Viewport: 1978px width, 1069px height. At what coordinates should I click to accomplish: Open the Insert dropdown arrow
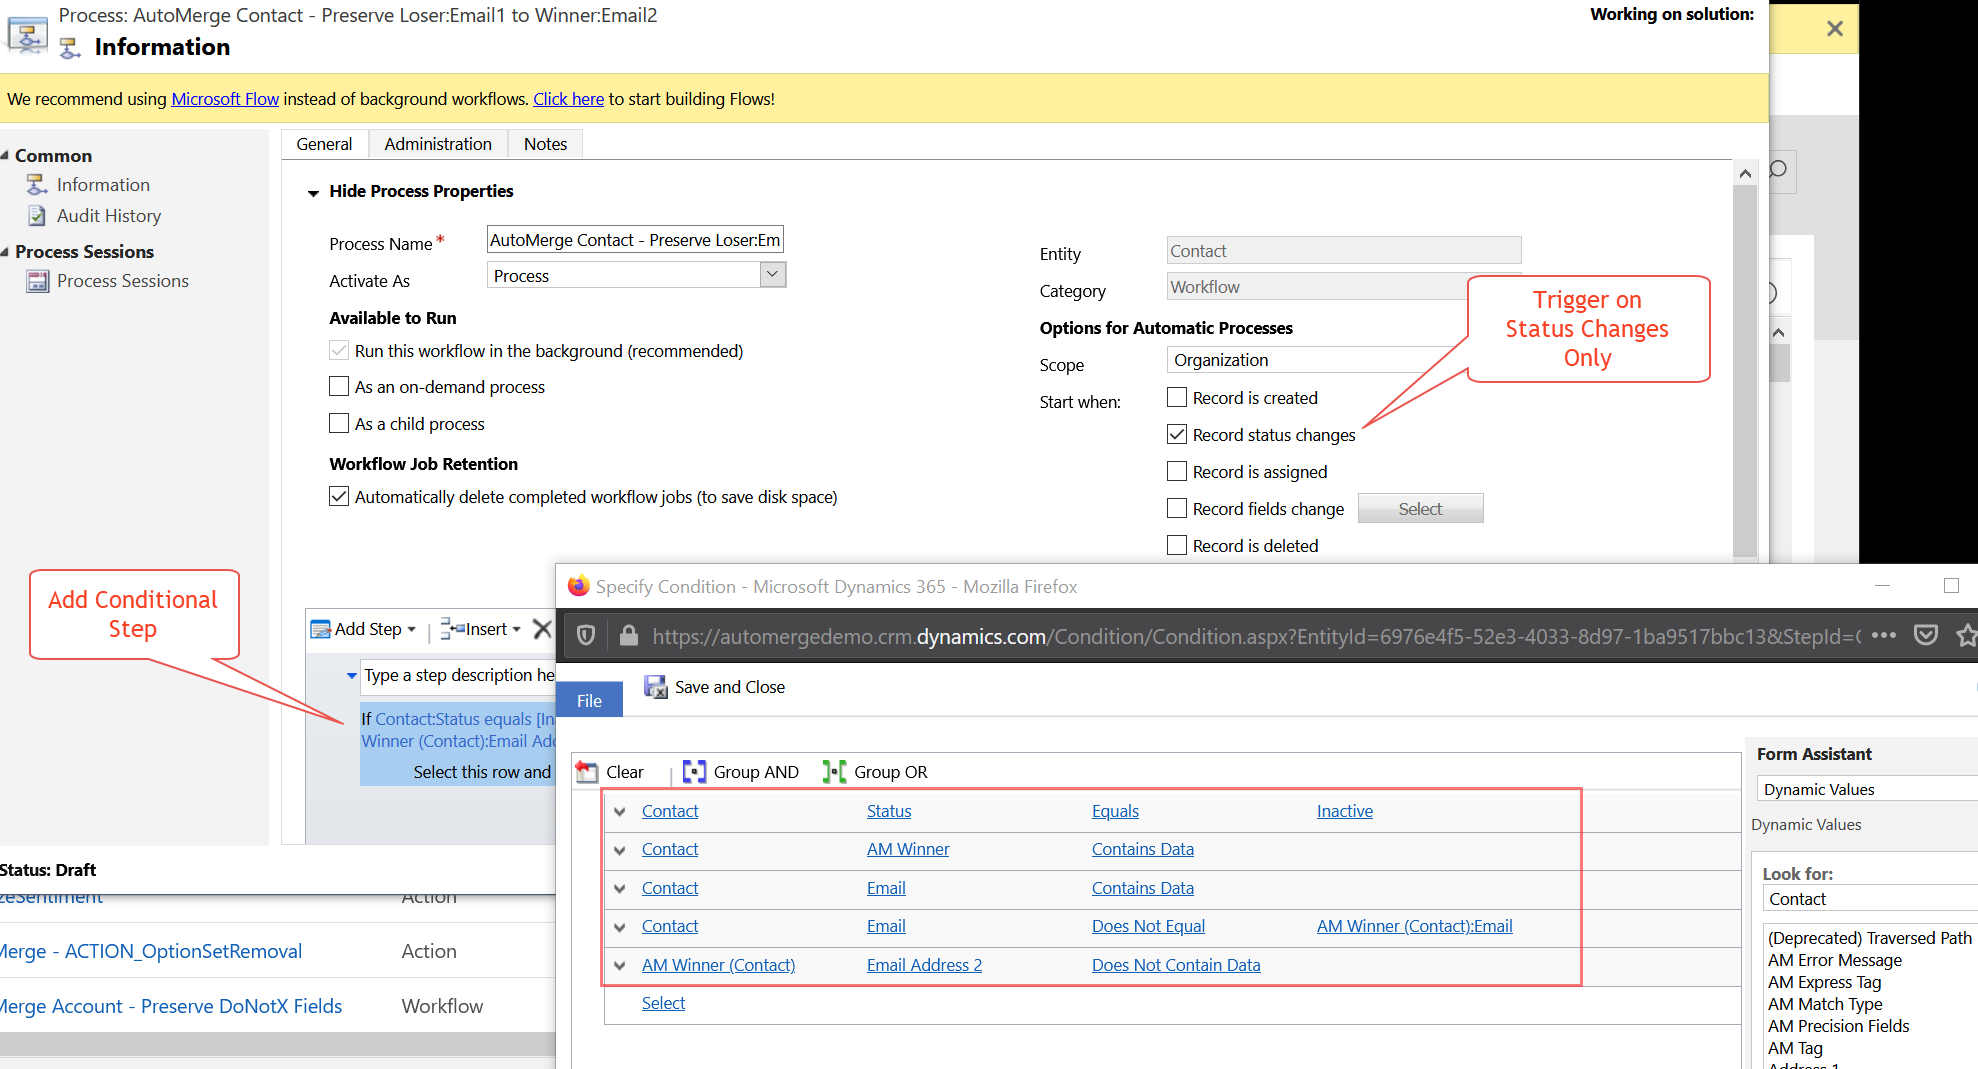pos(516,630)
